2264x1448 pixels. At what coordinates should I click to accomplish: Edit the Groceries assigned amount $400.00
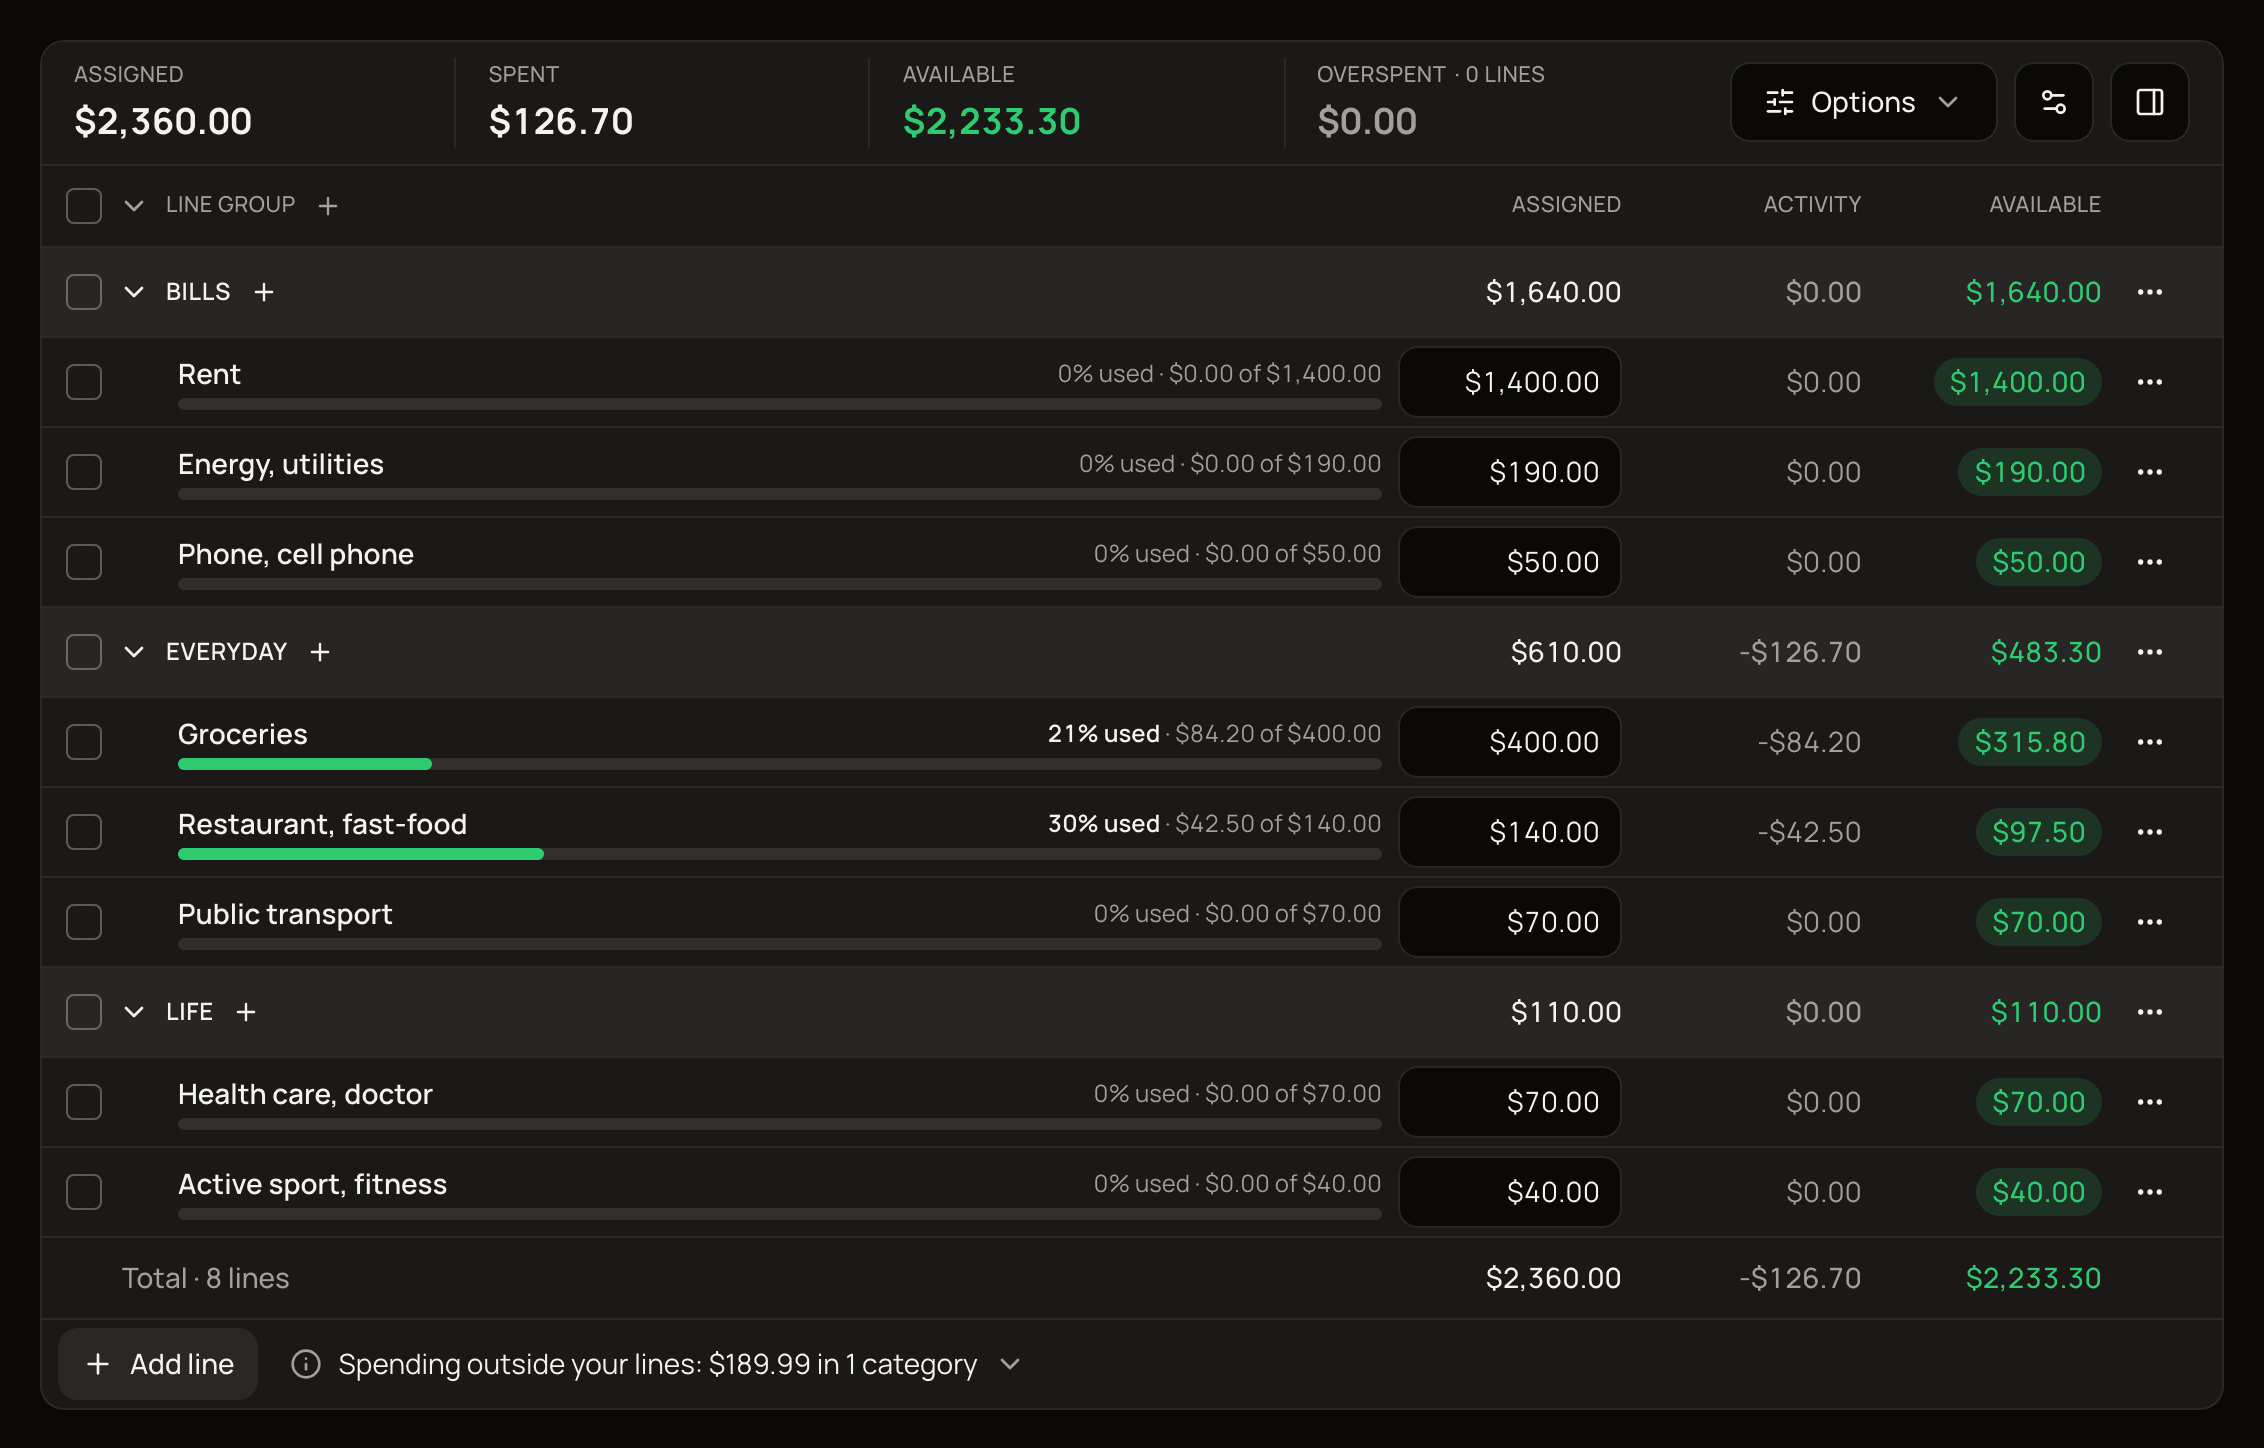click(x=1510, y=742)
